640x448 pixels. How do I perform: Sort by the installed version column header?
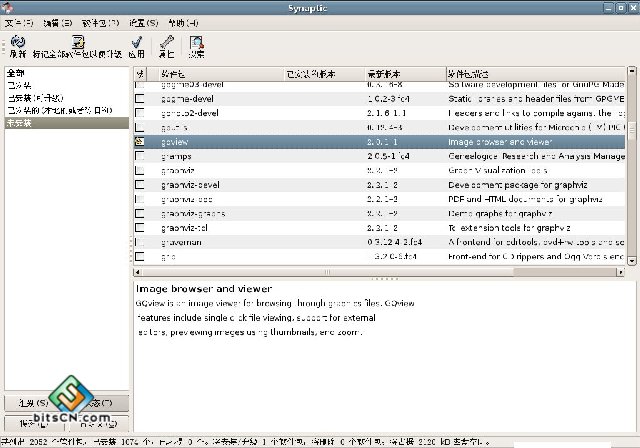tap(324, 74)
